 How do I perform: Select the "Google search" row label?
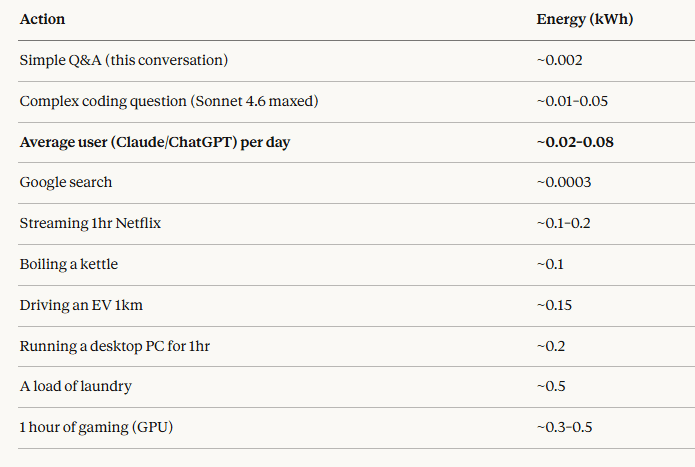click(66, 183)
